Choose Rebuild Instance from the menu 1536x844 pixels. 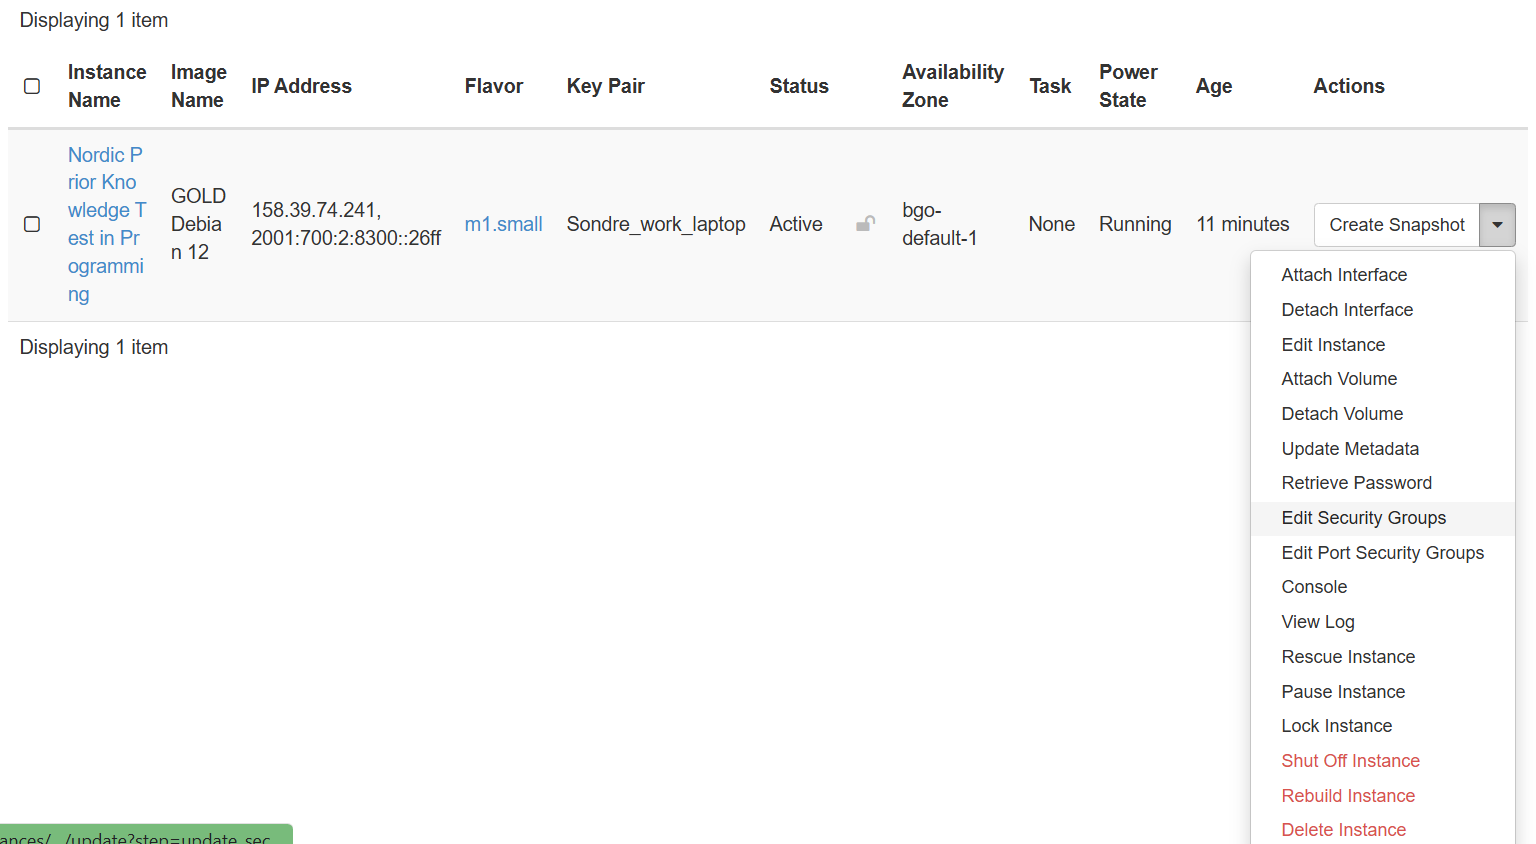pos(1347,796)
